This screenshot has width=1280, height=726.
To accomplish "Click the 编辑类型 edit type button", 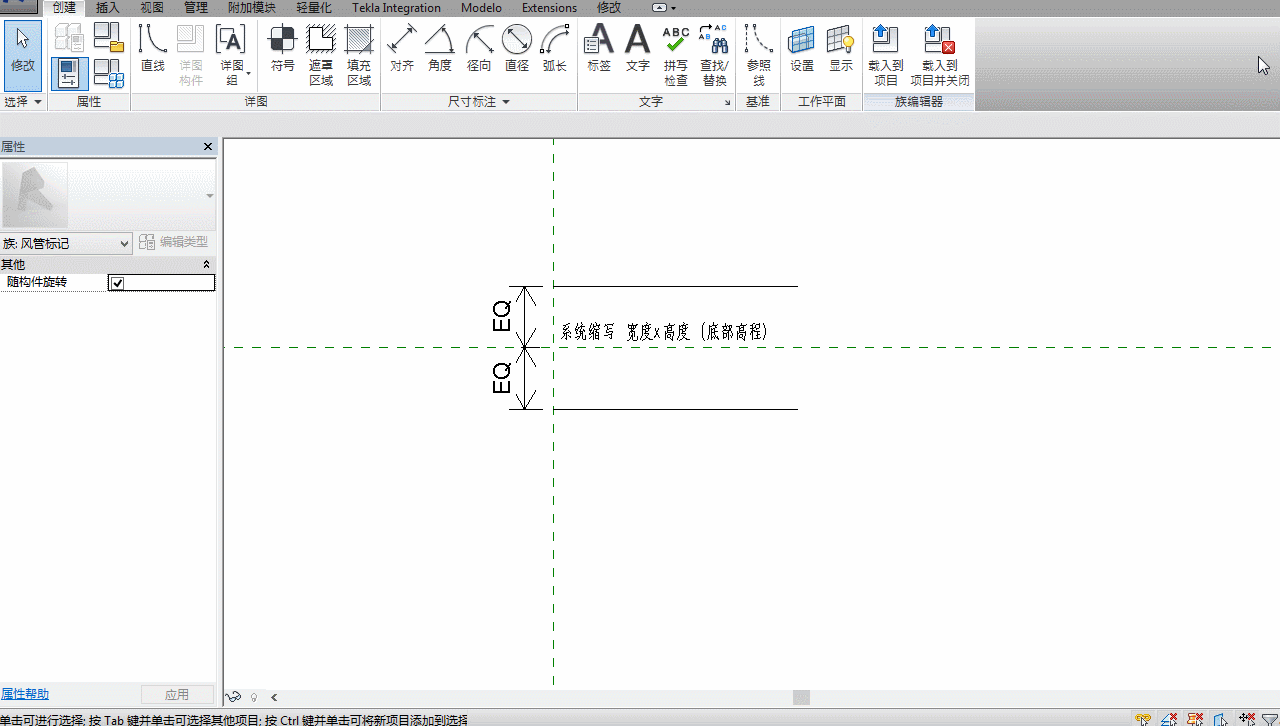I will 174,242.
